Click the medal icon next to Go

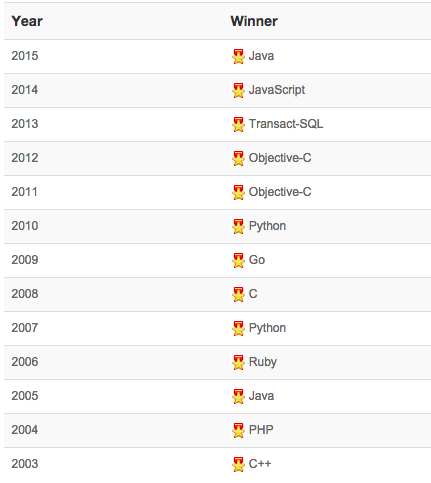click(x=238, y=260)
